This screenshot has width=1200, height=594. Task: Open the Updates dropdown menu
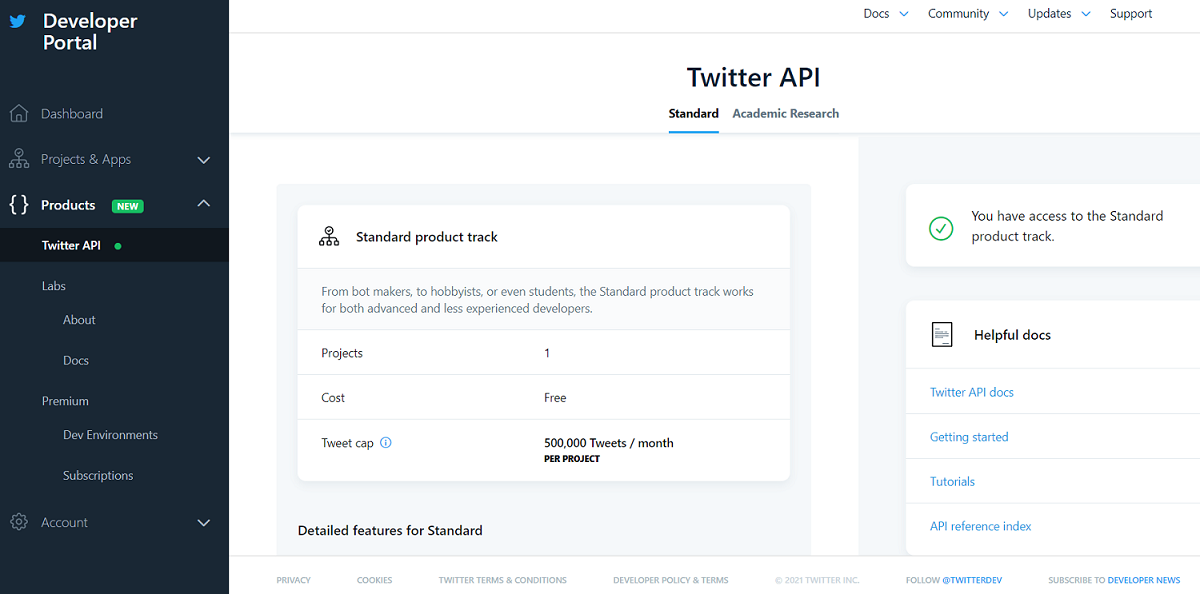tap(1059, 14)
